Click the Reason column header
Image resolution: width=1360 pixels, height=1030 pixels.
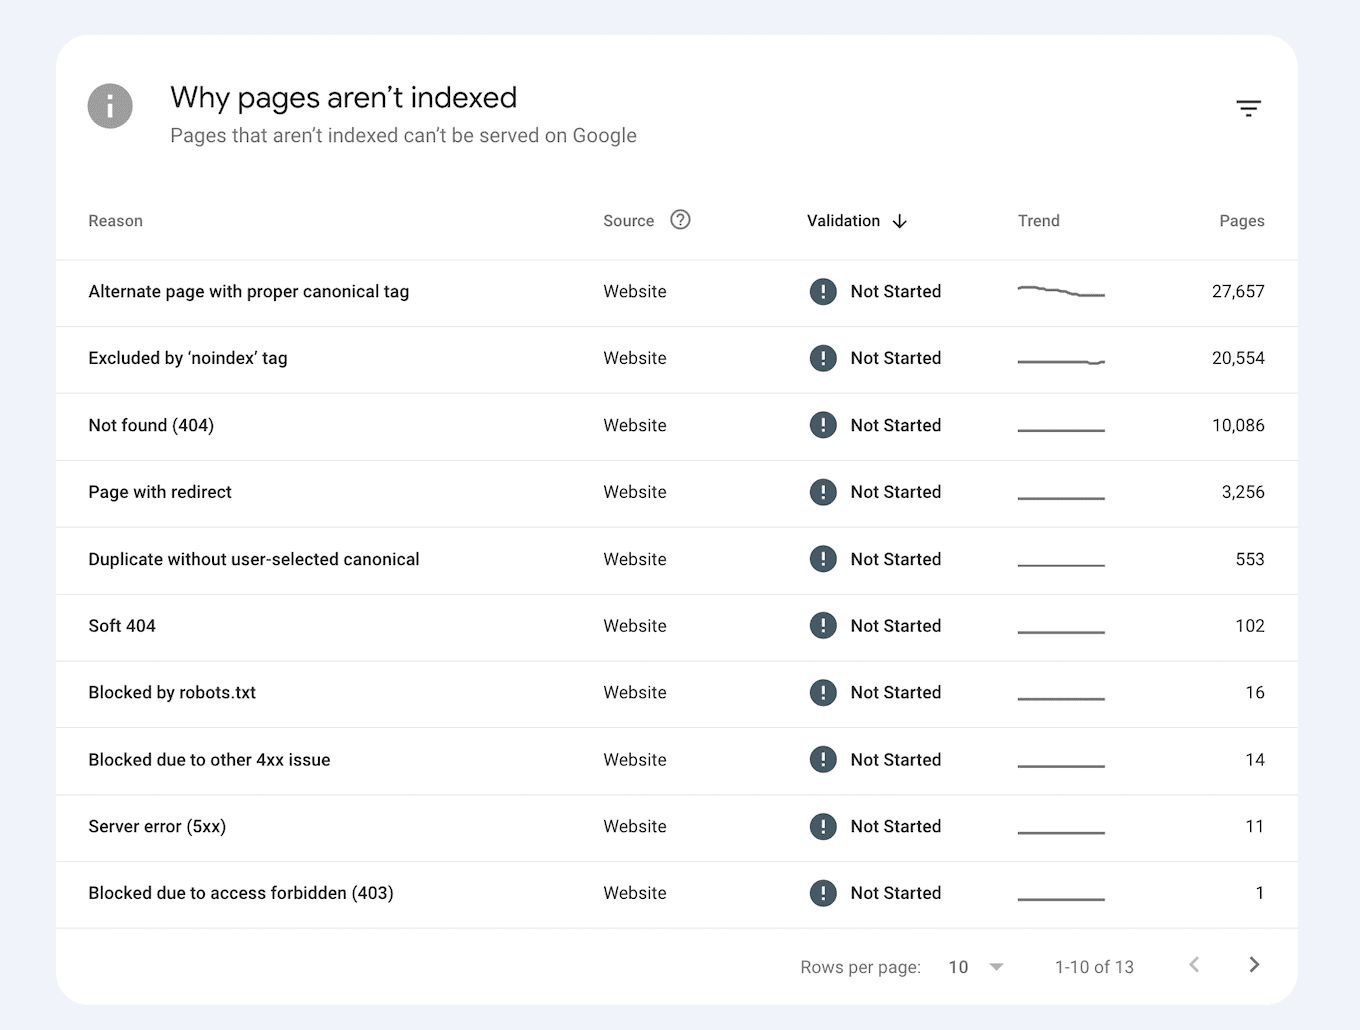point(115,221)
